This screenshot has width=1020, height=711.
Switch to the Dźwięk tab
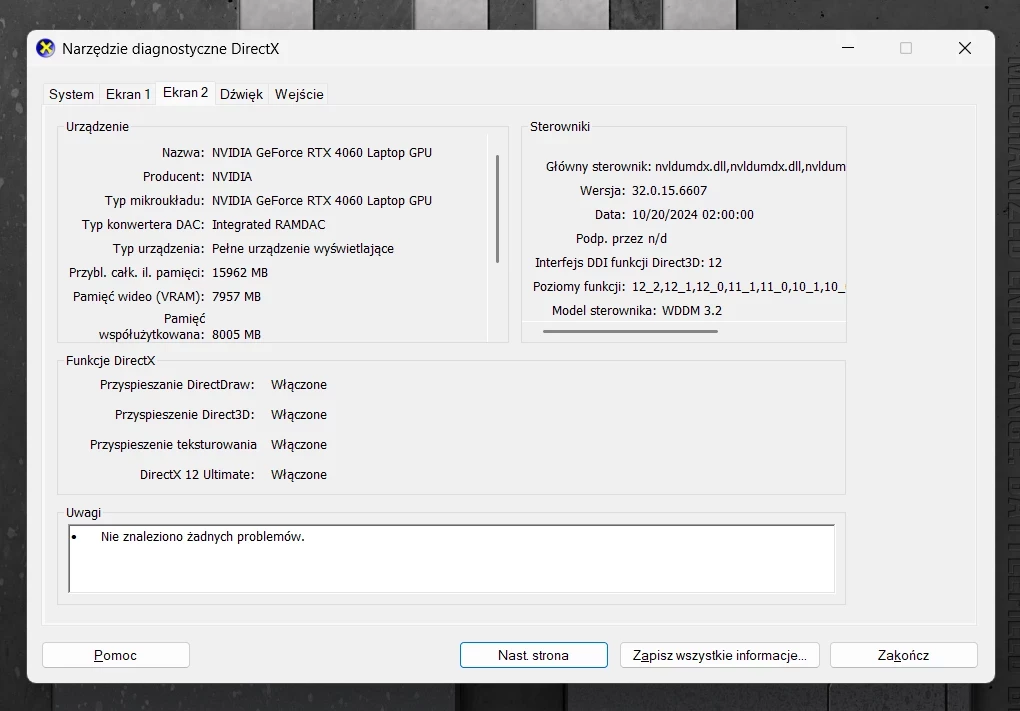pyautogui.click(x=241, y=94)
